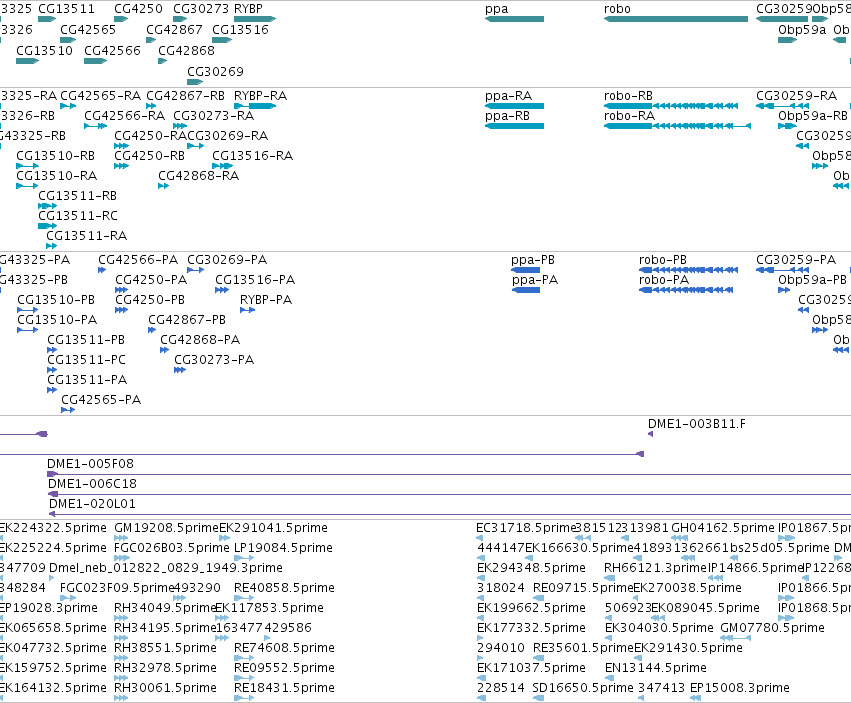851x703 pixels.
Task: Select protein label CG42566-PA
Action: [x=138, y=260]
